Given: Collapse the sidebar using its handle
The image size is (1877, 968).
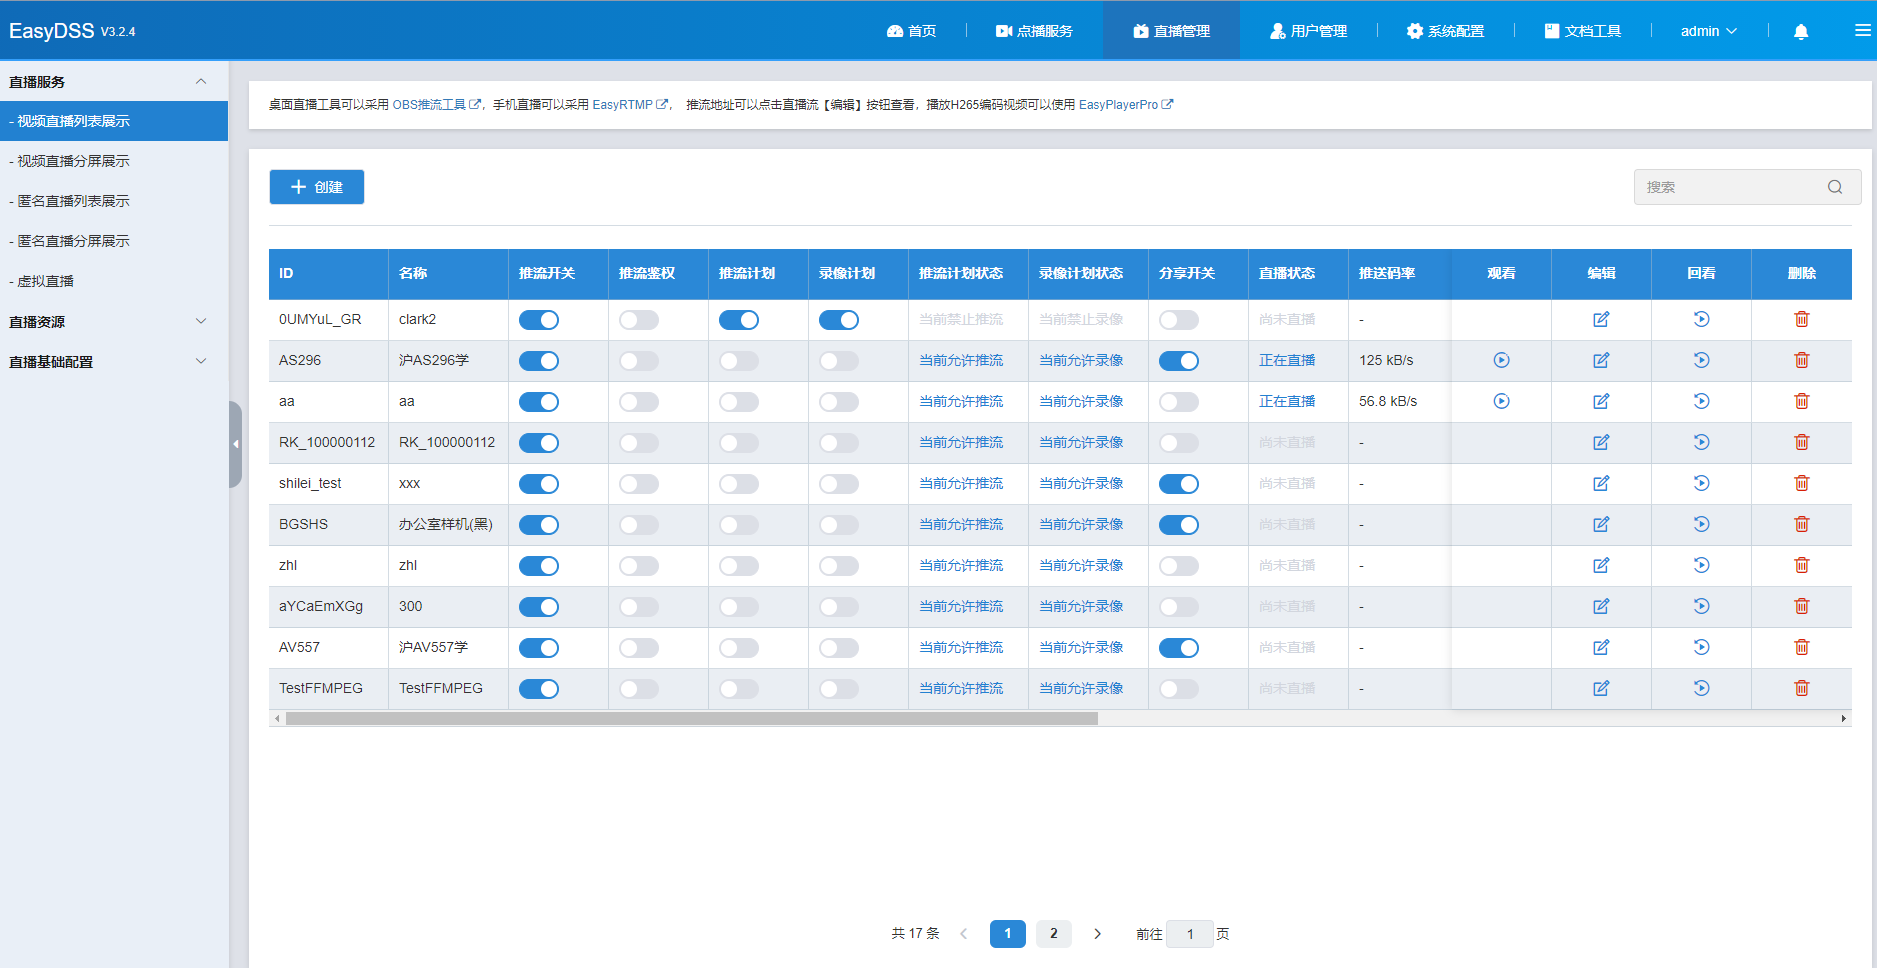Looking at the screenshot, I should pos(235,444).
